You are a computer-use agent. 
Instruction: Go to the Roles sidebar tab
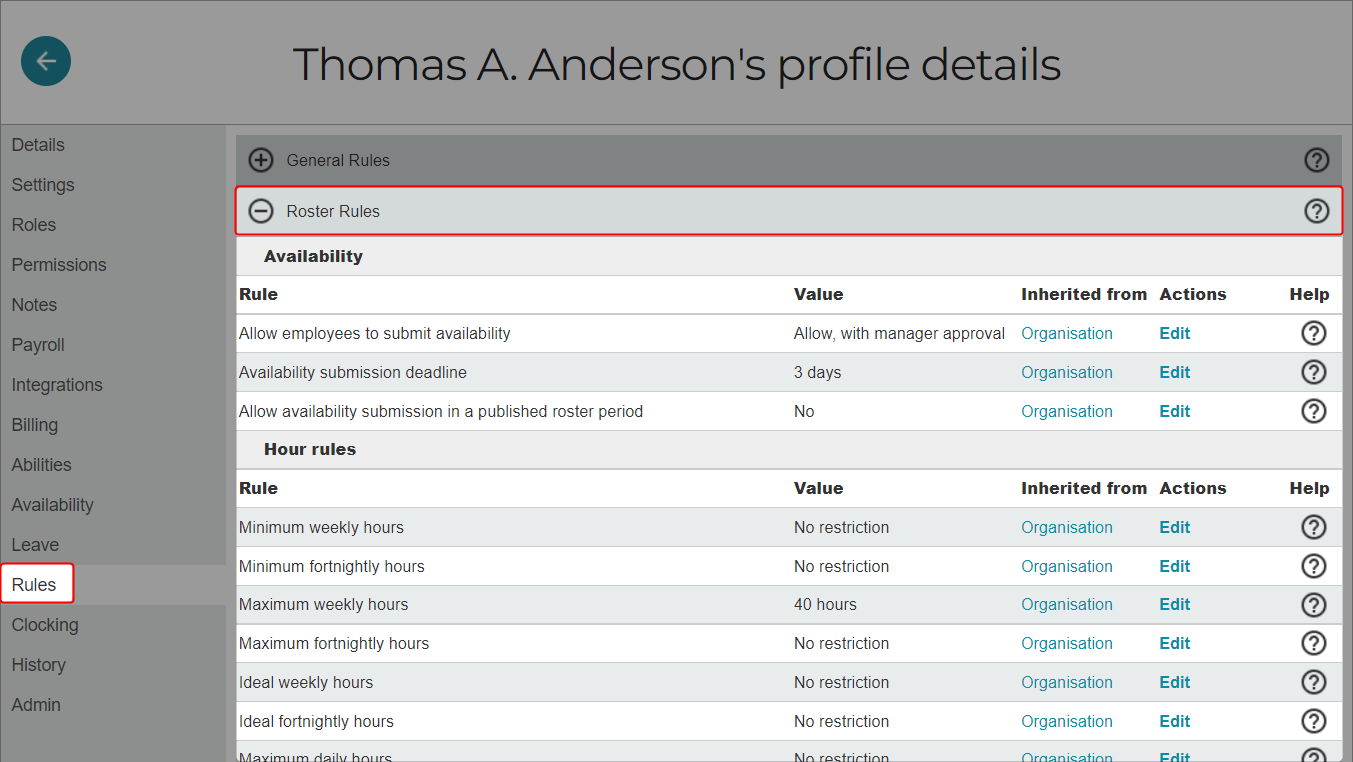34,225
